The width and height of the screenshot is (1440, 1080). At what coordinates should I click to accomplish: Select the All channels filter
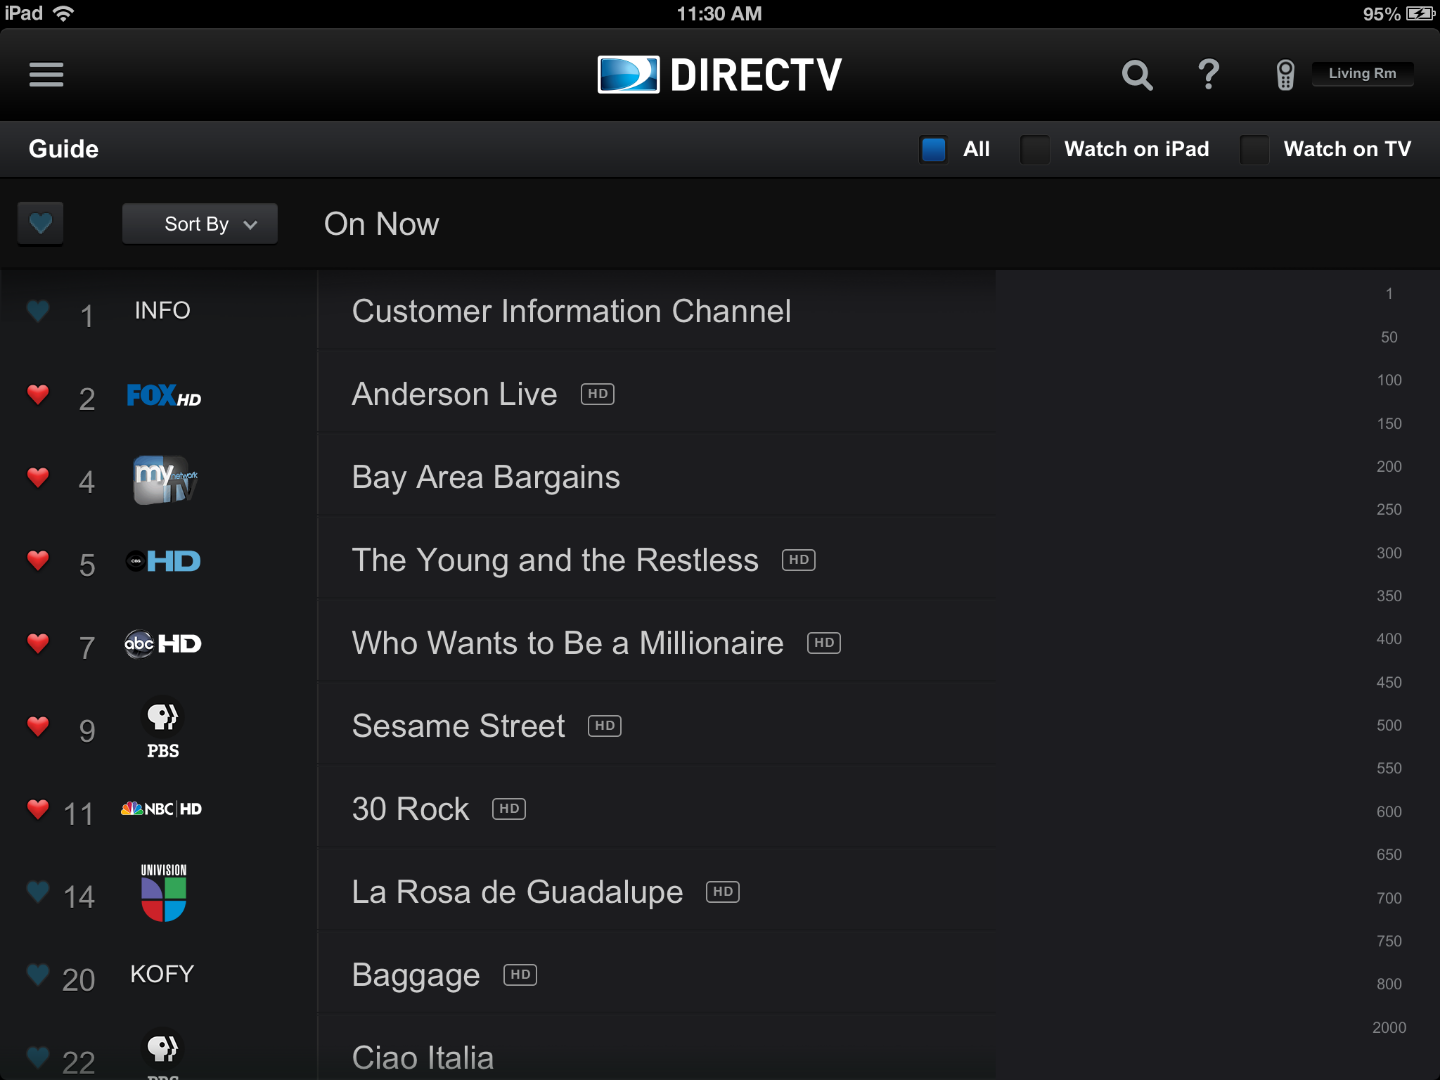[933, 148]
